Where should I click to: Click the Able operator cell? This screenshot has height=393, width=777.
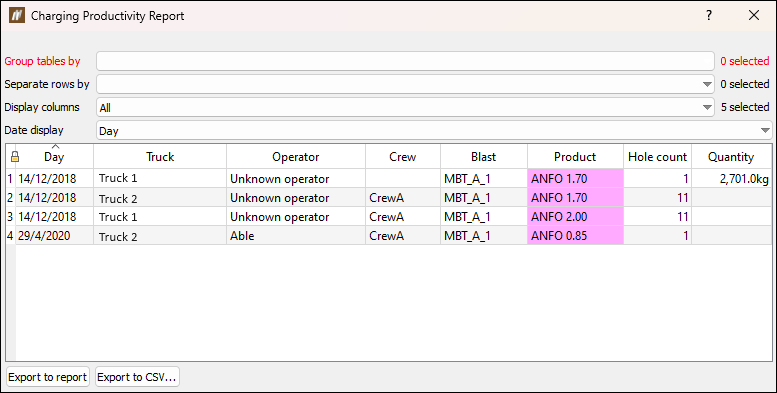pyautogui.click(x=296, y=235)
